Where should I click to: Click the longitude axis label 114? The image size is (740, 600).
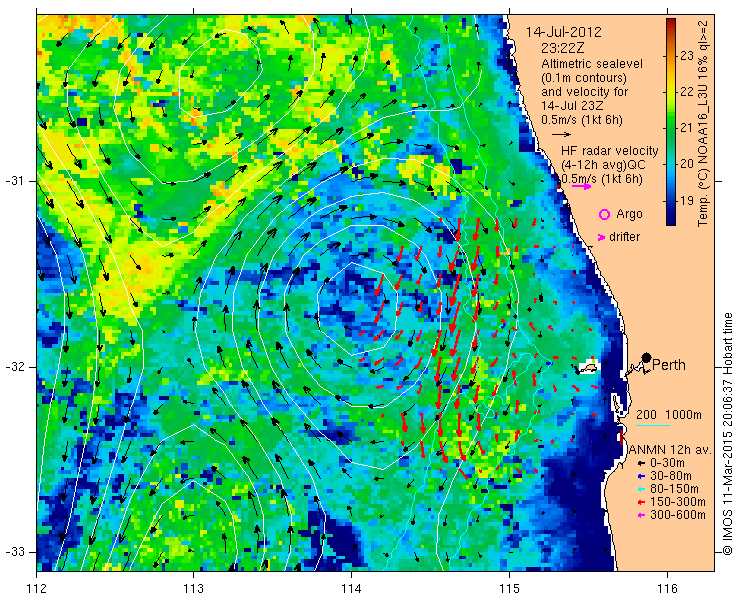click(351, 589)
